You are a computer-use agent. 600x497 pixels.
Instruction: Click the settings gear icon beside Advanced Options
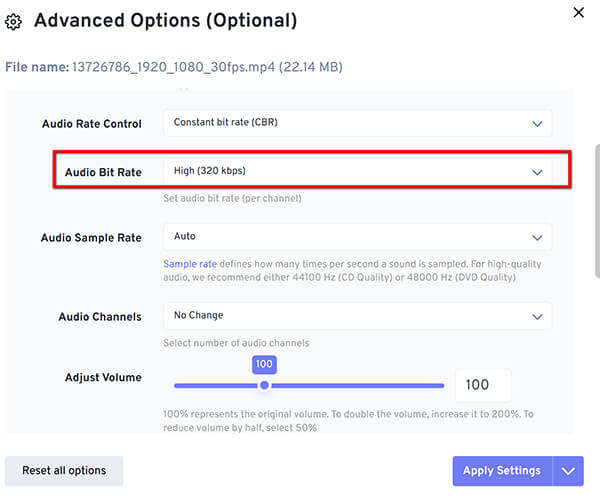point(13,22)
